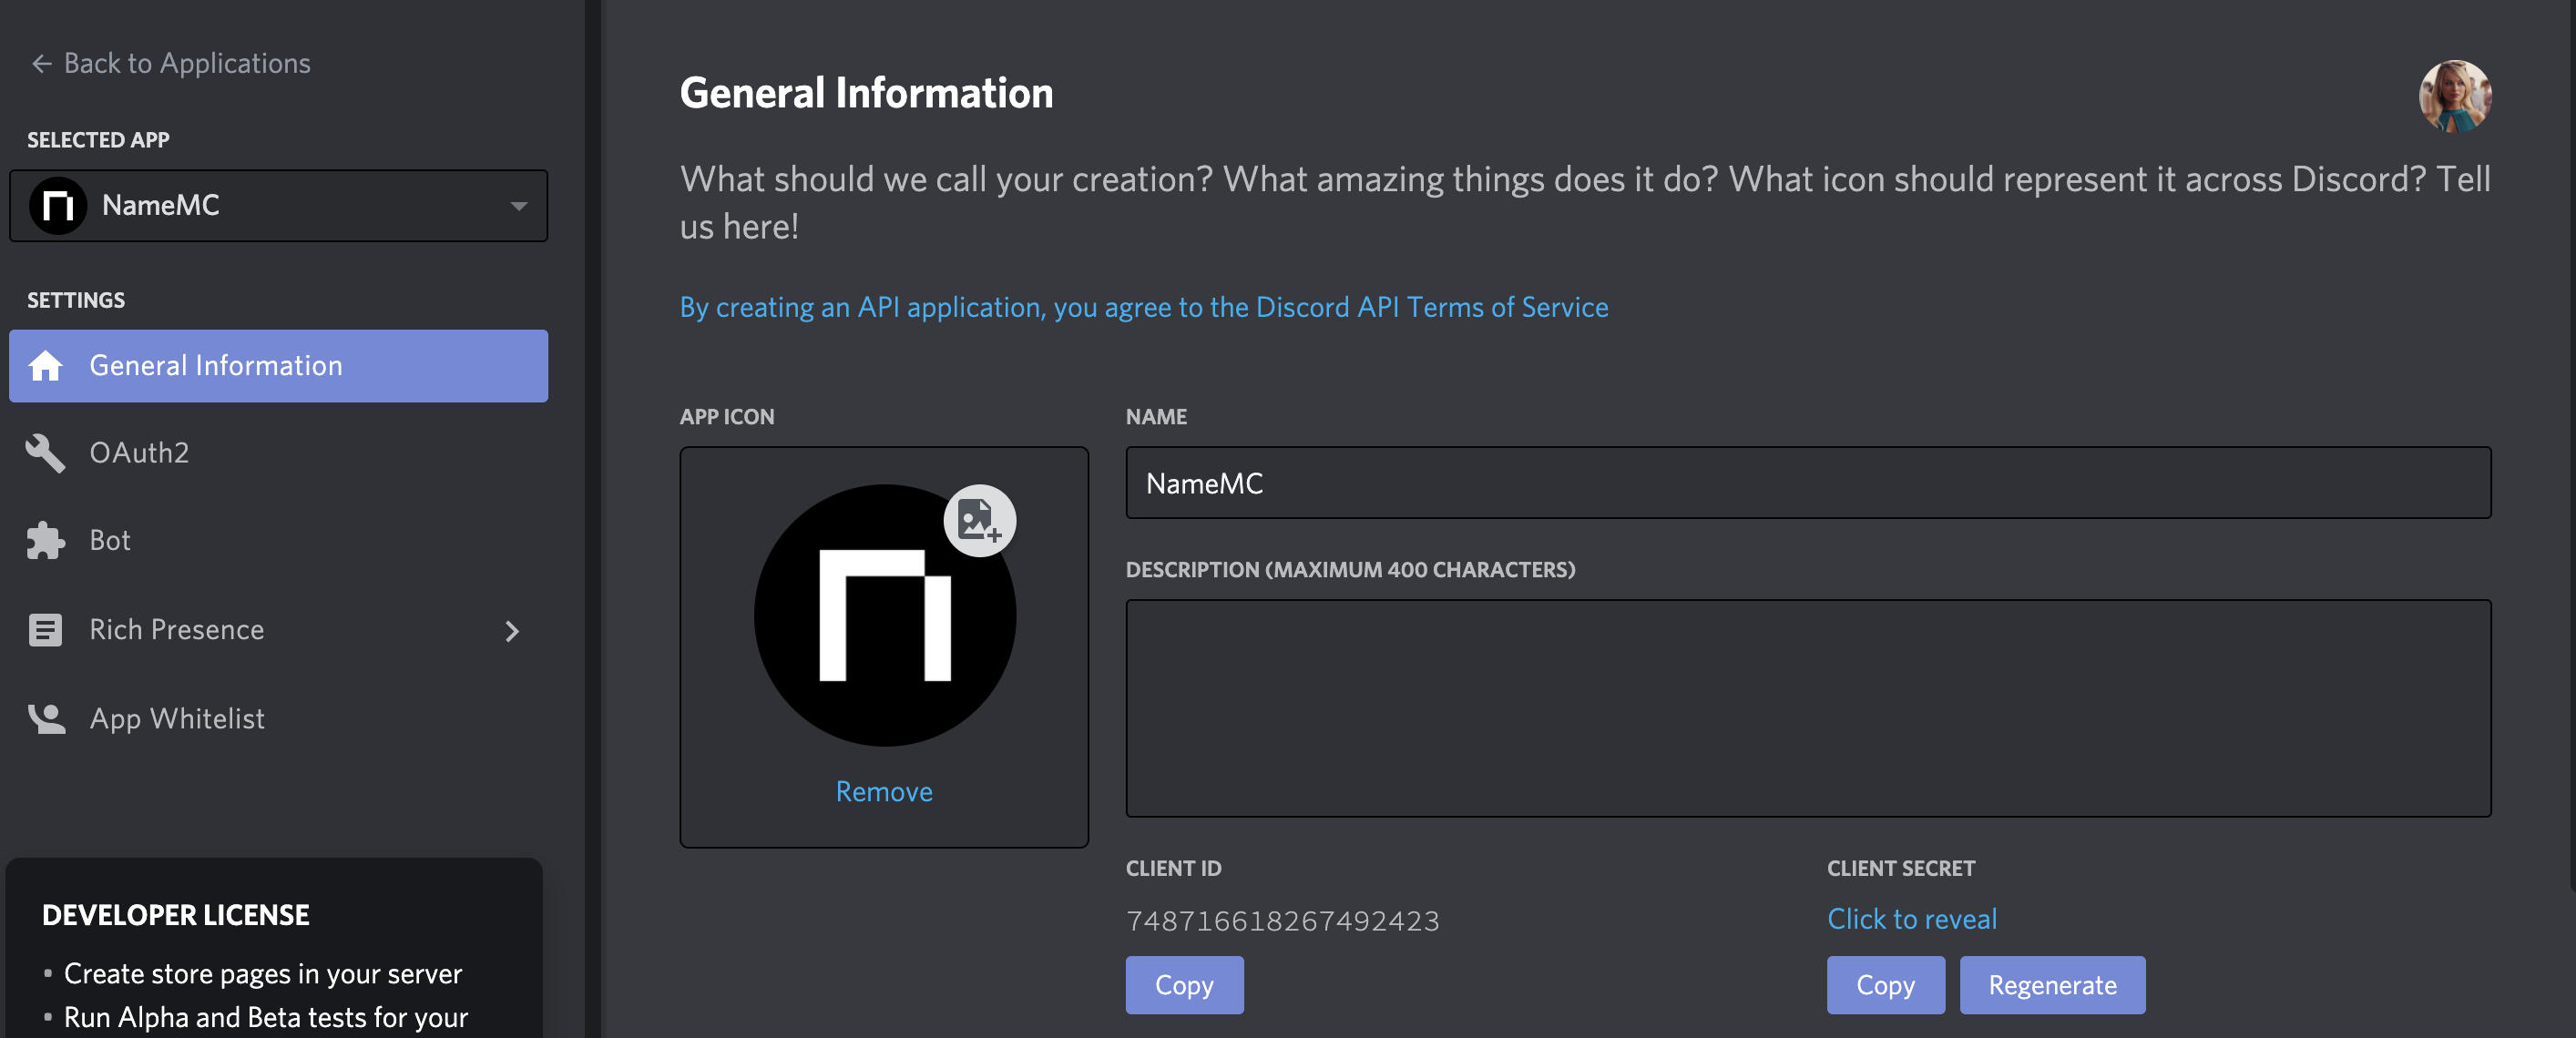This screenshot has height=1038, width=2576.
Task: Click the NameMC logo in the selected app box
Action: tap(58, 206)
